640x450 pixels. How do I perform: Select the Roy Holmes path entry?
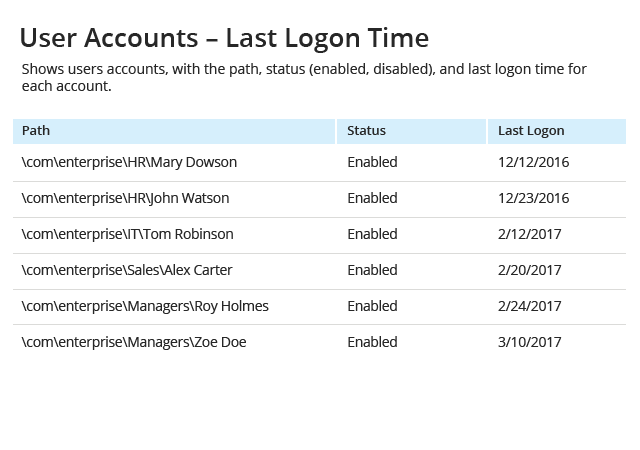pyautogui.click(x=145, y=306)
